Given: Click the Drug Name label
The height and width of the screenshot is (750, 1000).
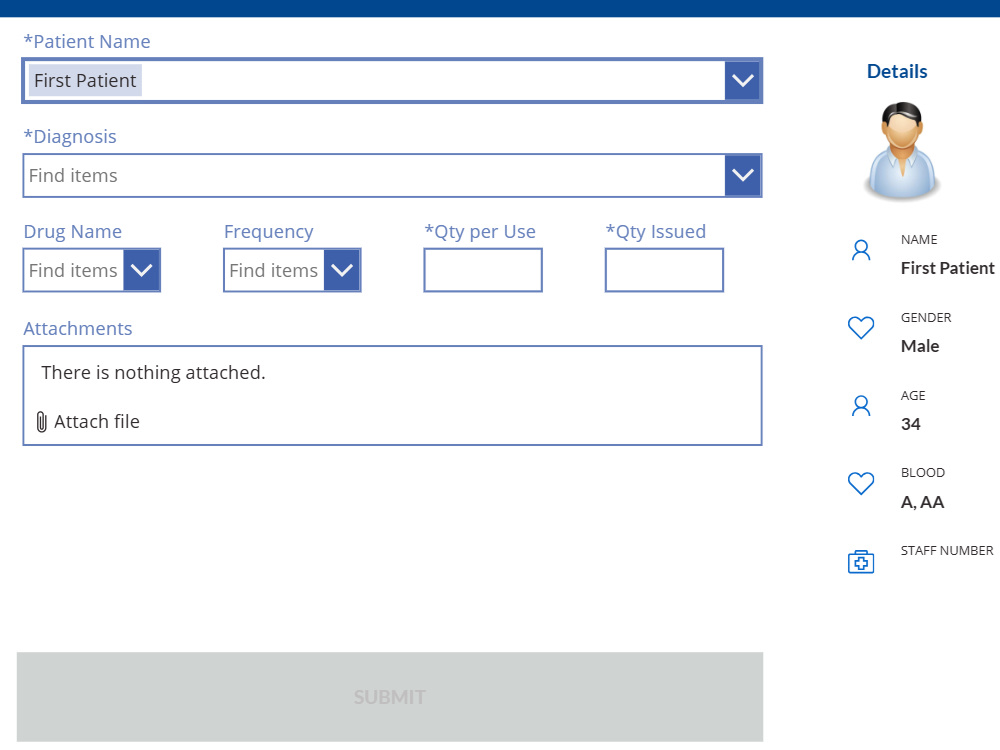Looking at the screenshot, I should point(73,232).
